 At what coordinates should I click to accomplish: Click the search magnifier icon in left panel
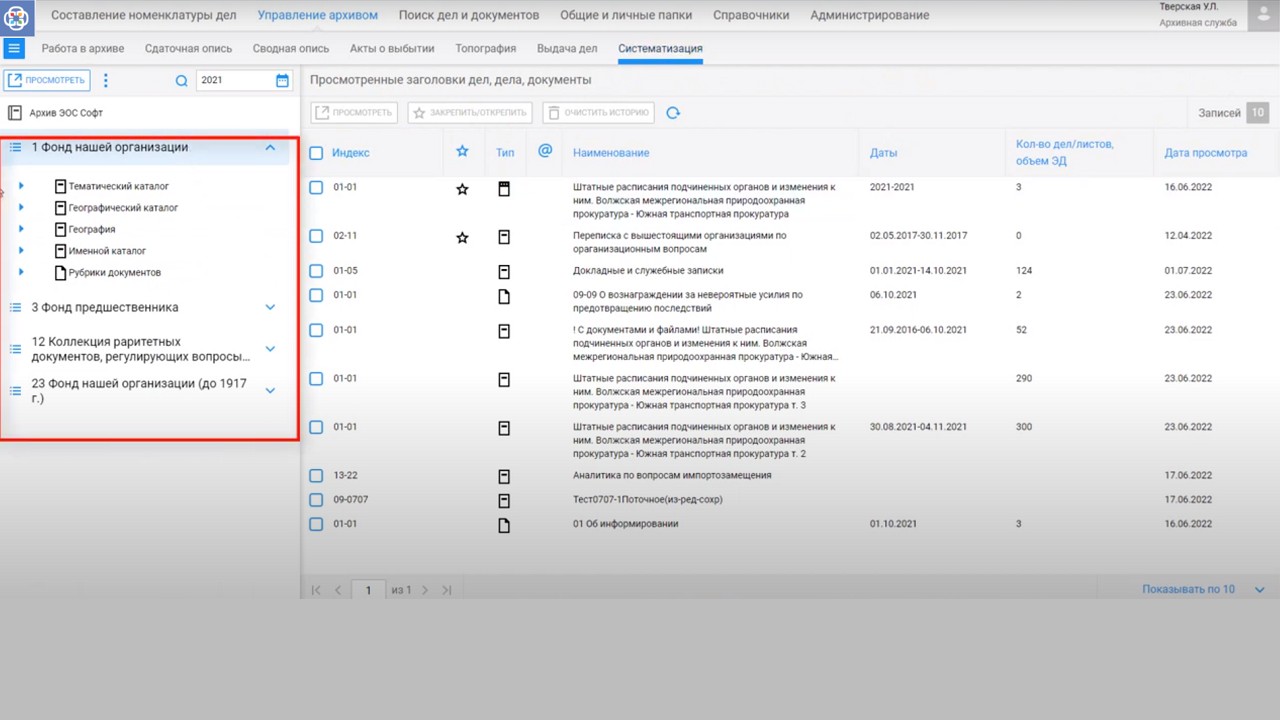pos(181,81)
